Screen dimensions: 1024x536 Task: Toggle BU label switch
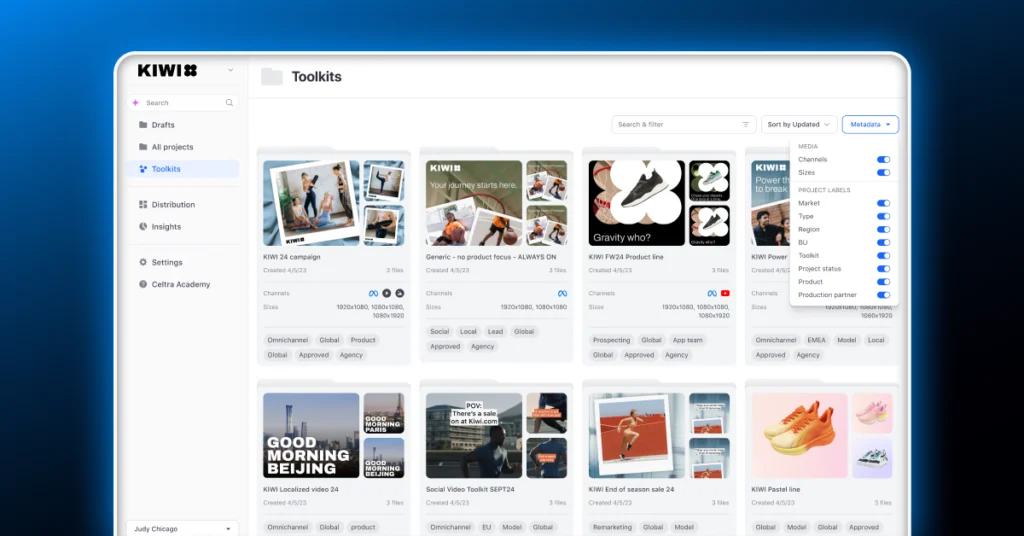pos(883,242)
